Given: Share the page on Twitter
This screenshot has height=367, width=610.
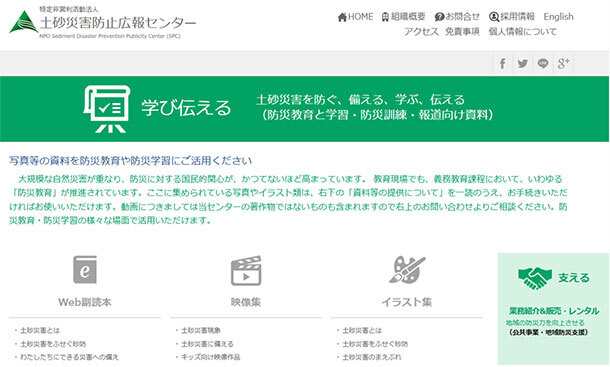Looking at the screenshot, I should click(523, 63).
